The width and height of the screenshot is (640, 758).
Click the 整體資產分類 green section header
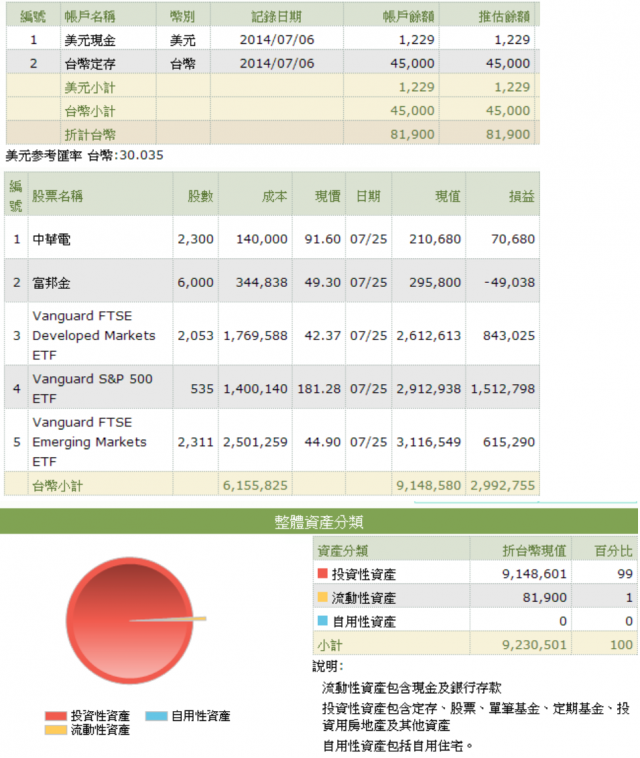319,522
